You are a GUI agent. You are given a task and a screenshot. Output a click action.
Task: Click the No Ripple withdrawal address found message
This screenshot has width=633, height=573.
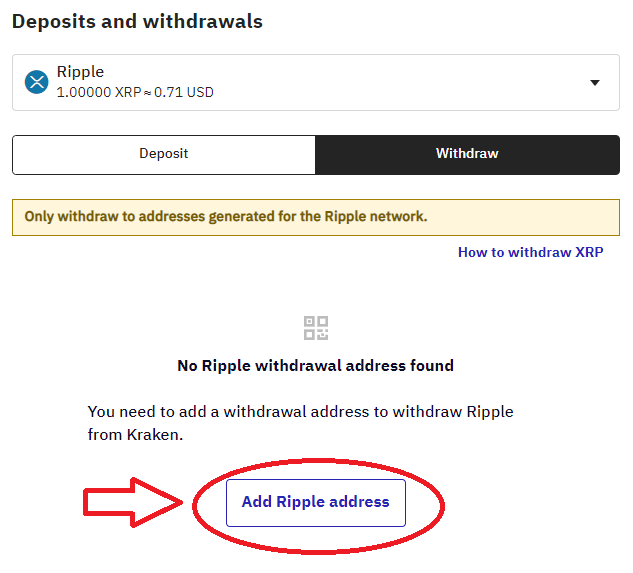point(315,366)
